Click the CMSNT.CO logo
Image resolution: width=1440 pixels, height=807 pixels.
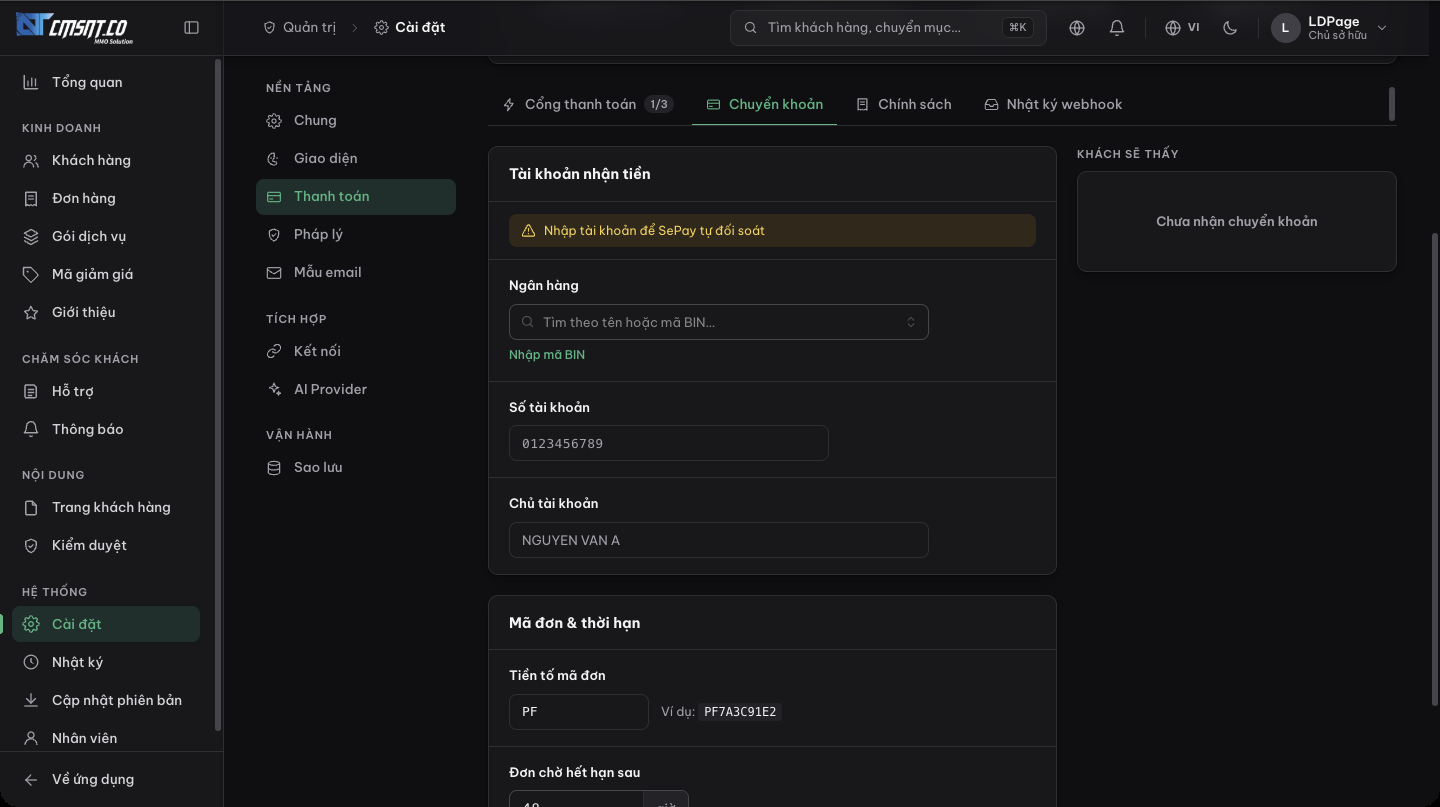(x=74, y=28)
